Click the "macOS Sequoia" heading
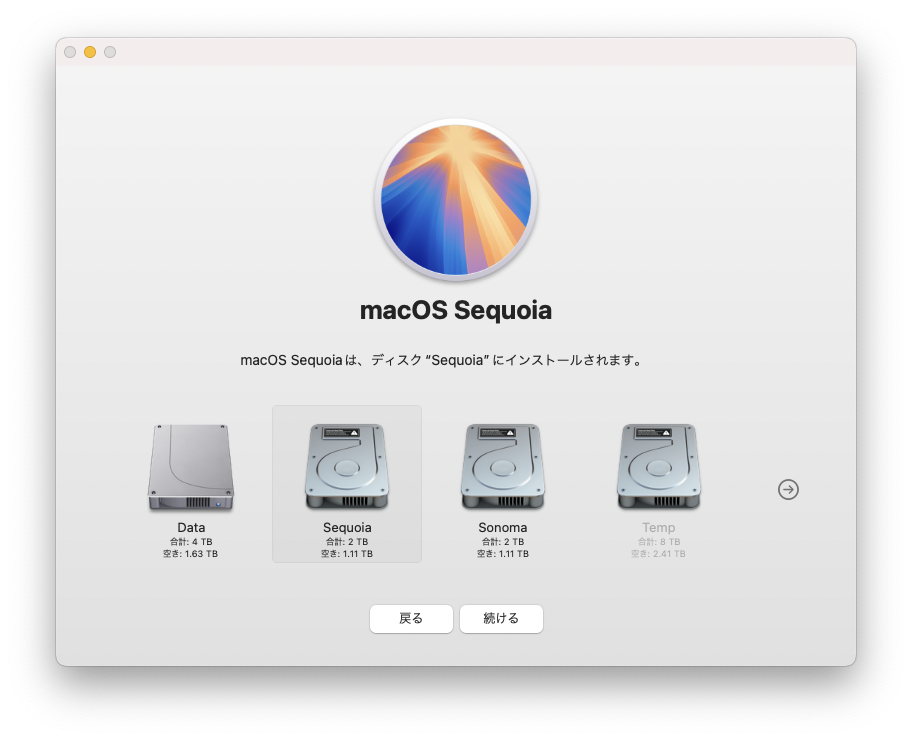912x740 pixels. tap(456, 310)
